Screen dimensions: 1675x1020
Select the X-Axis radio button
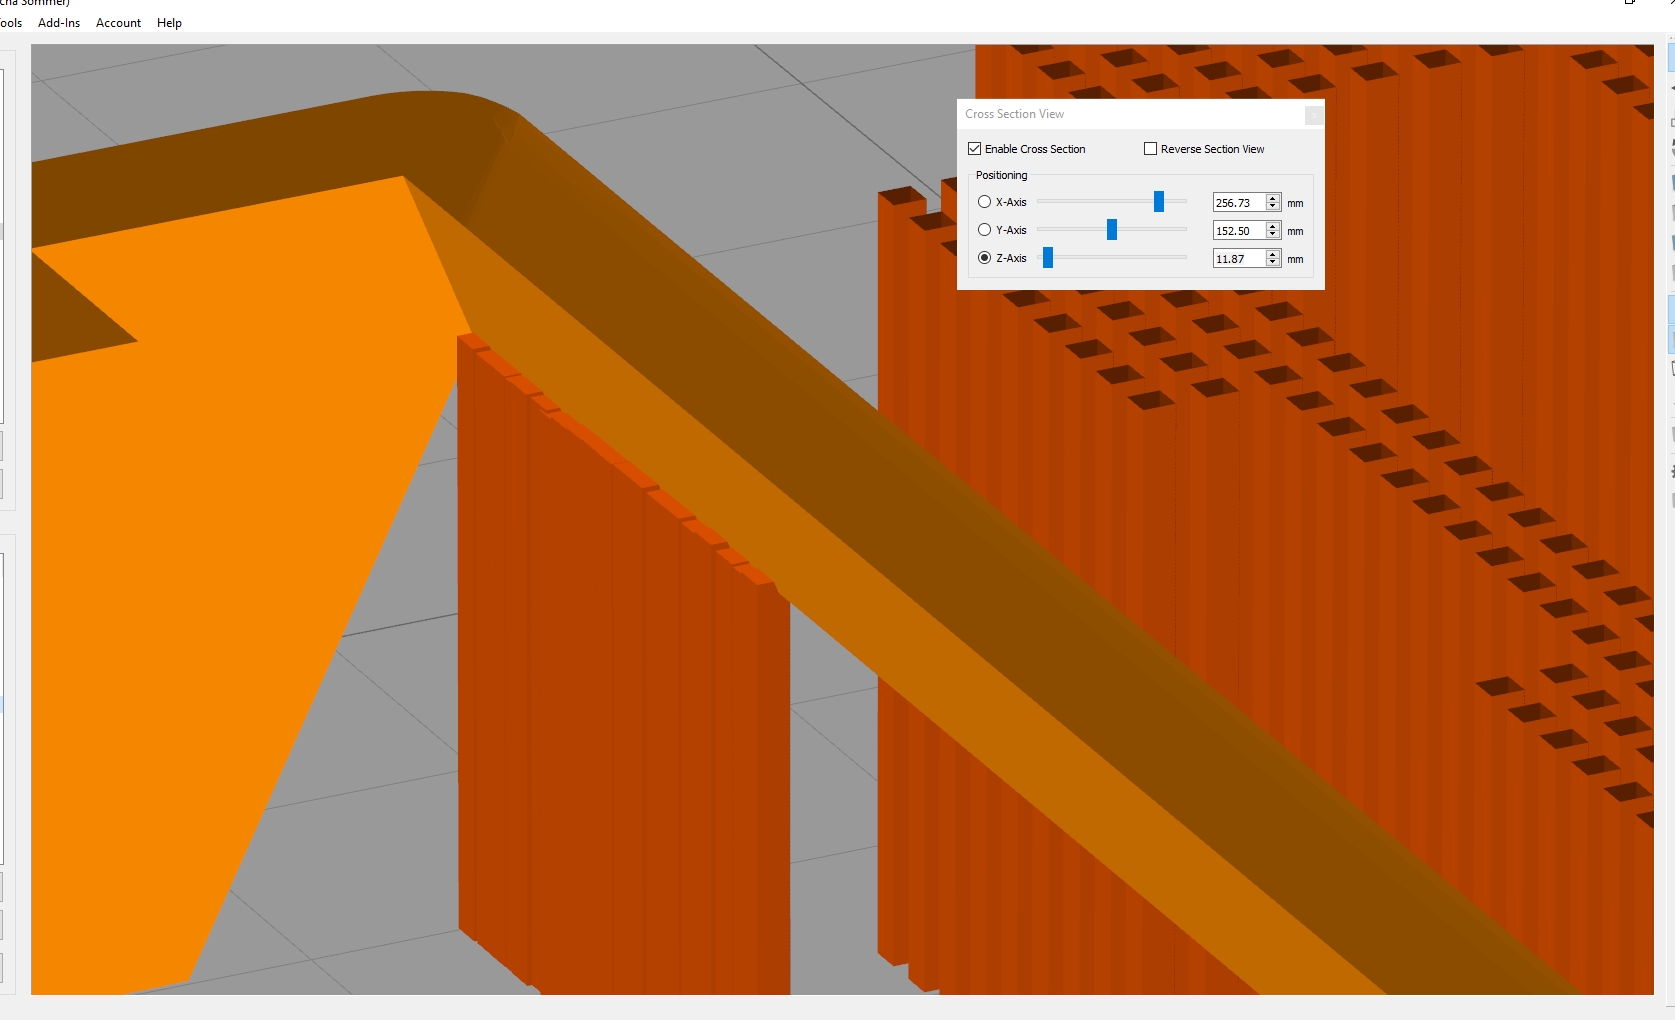984,201
